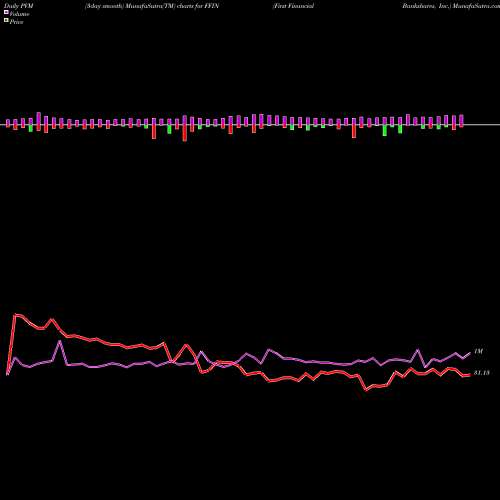Click the Price legend color swatch
The image size is (500, 500).
pyautogui.click(x=6, y=20)
